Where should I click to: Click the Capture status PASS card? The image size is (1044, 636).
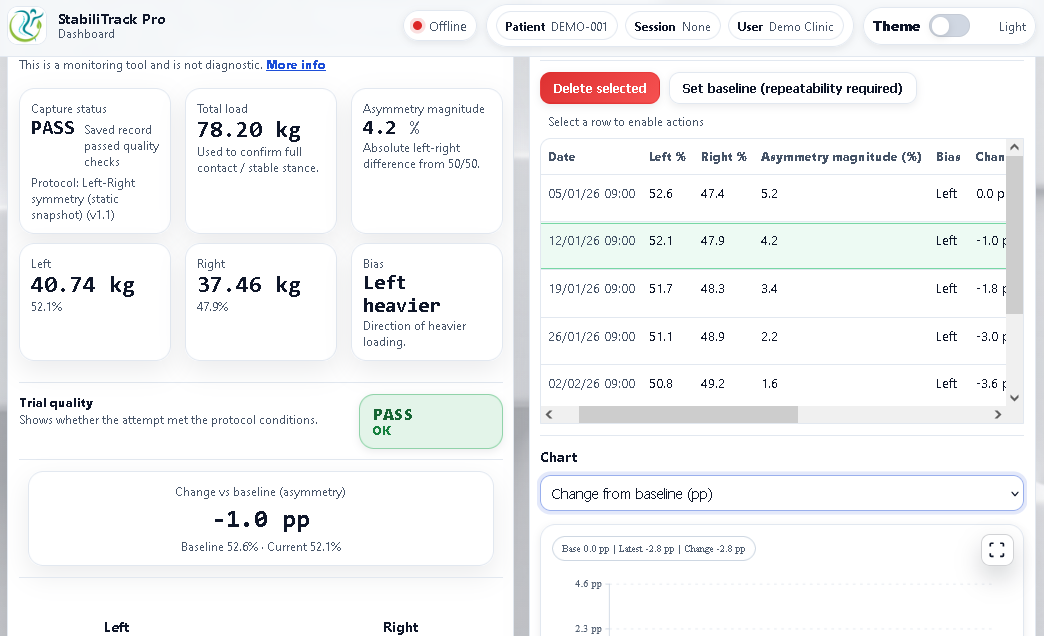95,161
